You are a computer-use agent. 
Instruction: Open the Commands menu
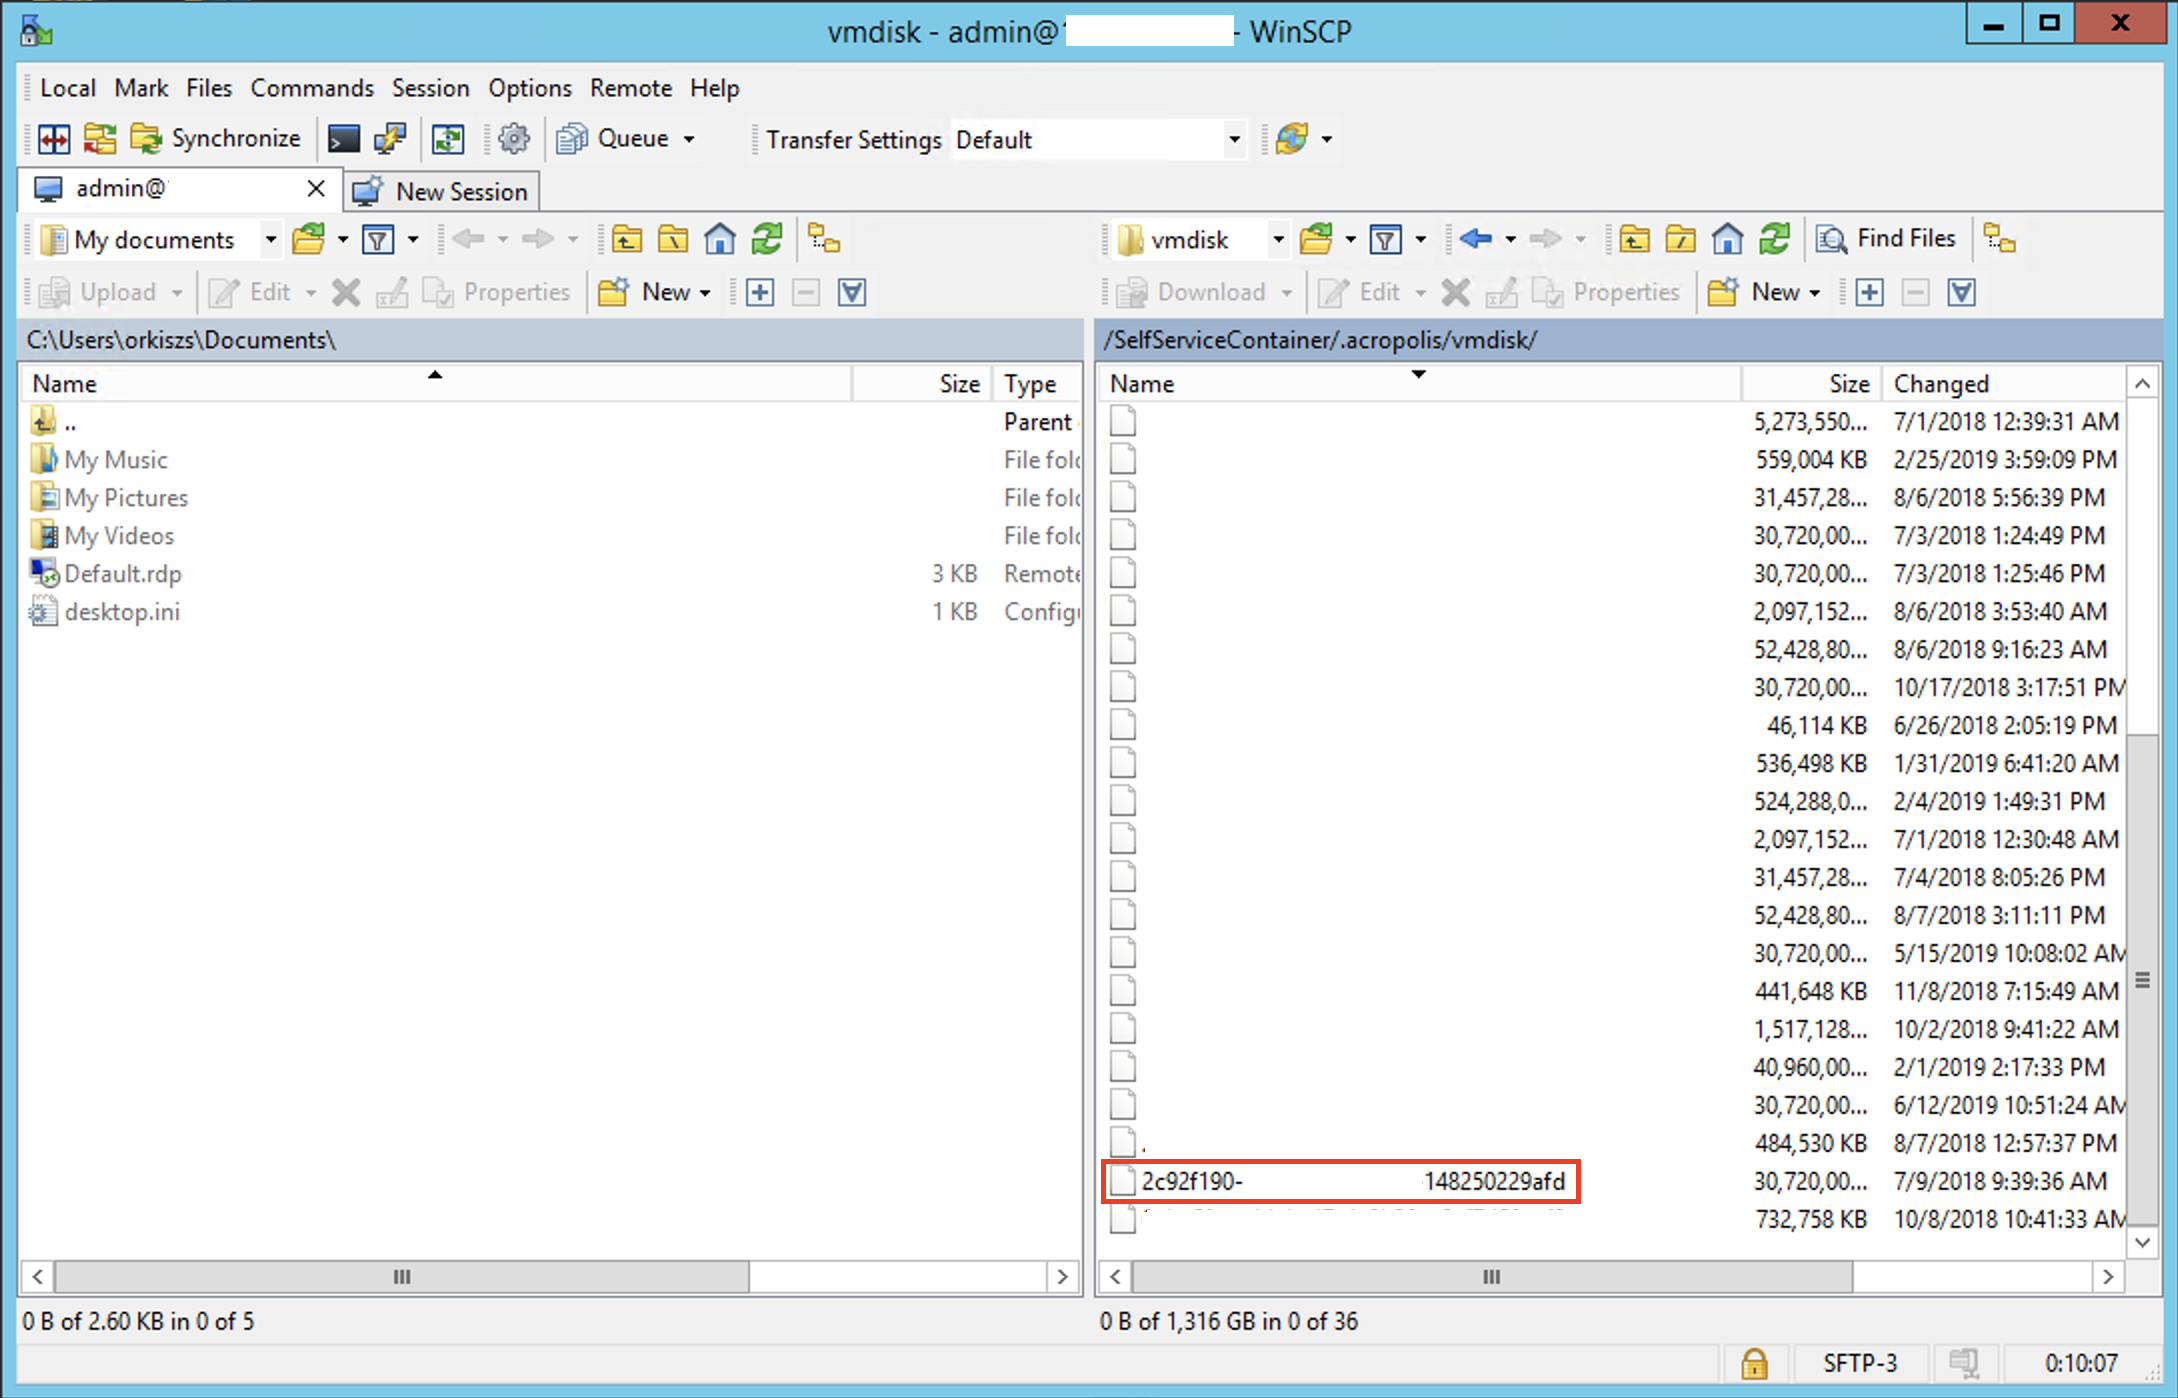click(x=311, y=88)
